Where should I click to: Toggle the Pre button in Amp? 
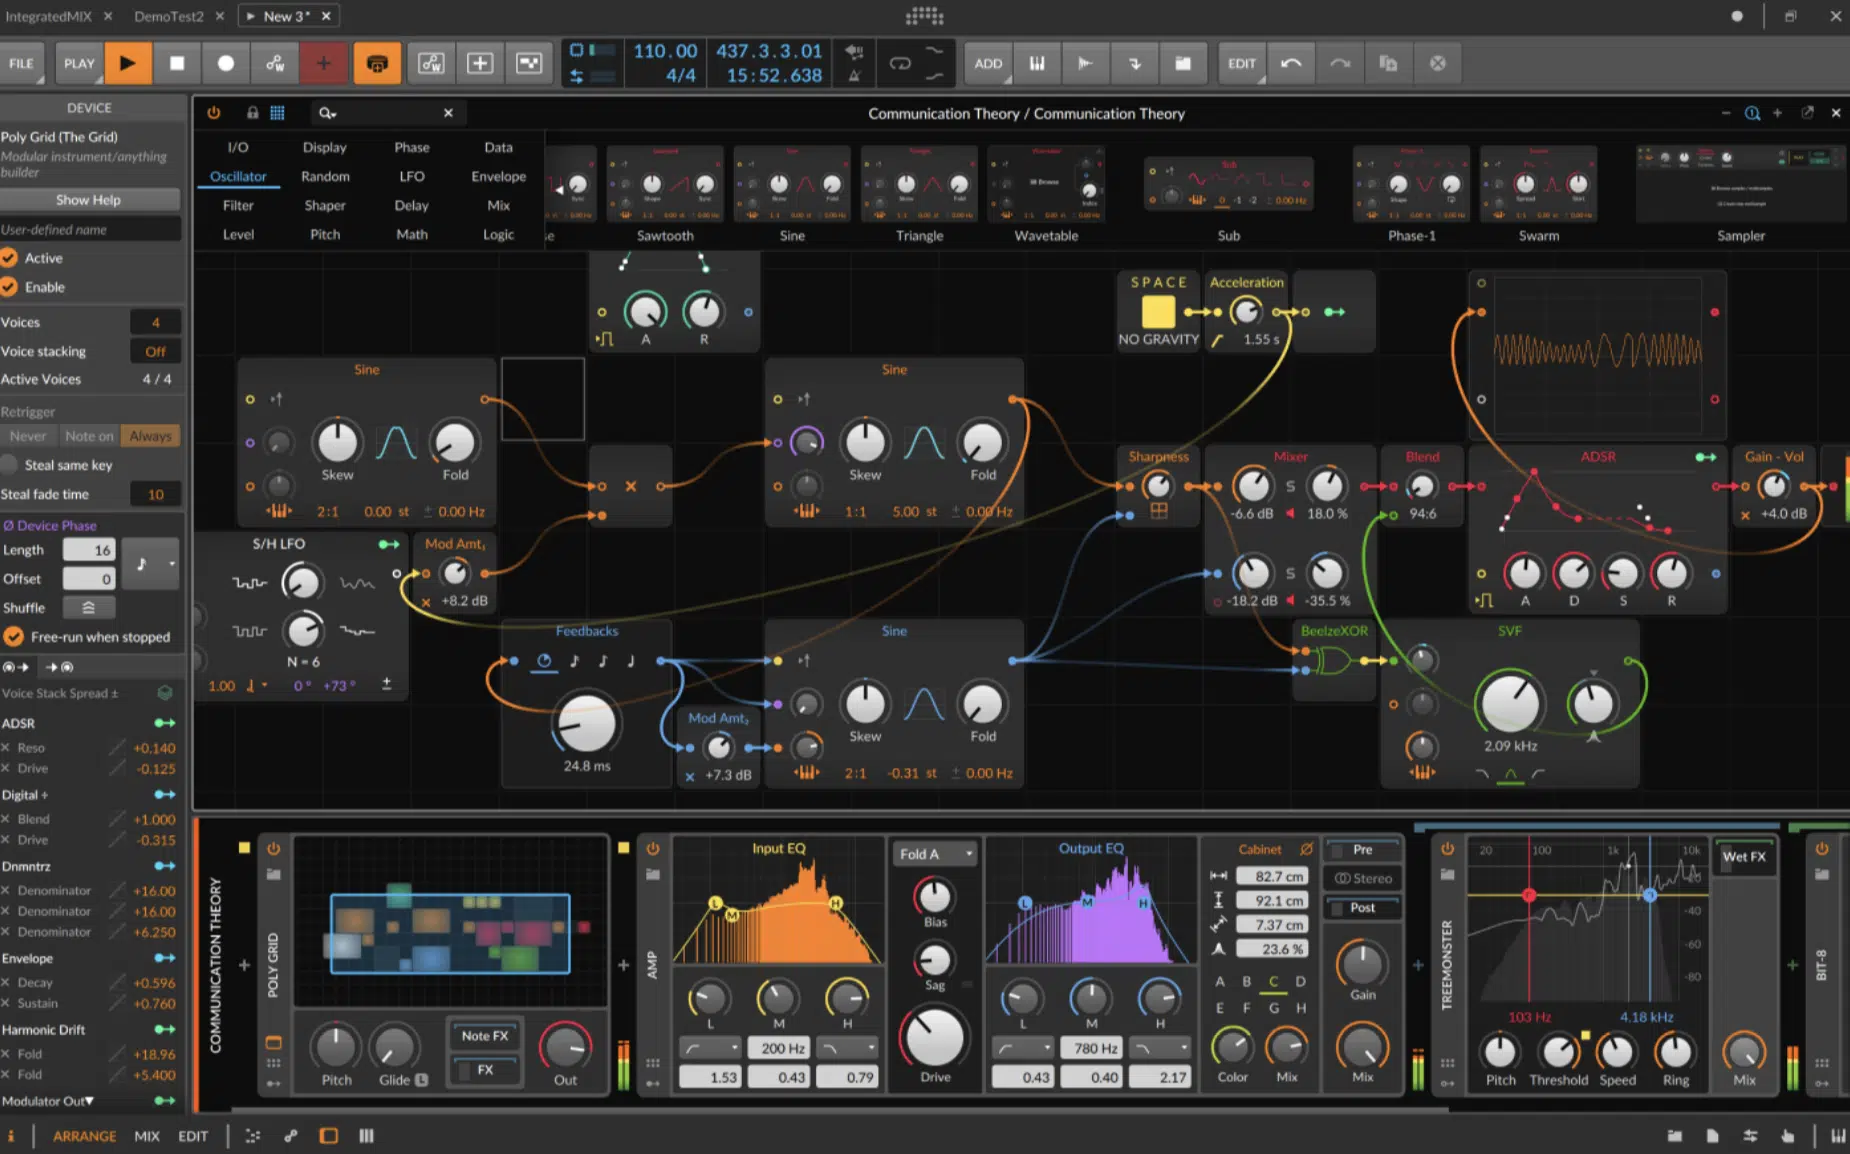coord(1362,850)
